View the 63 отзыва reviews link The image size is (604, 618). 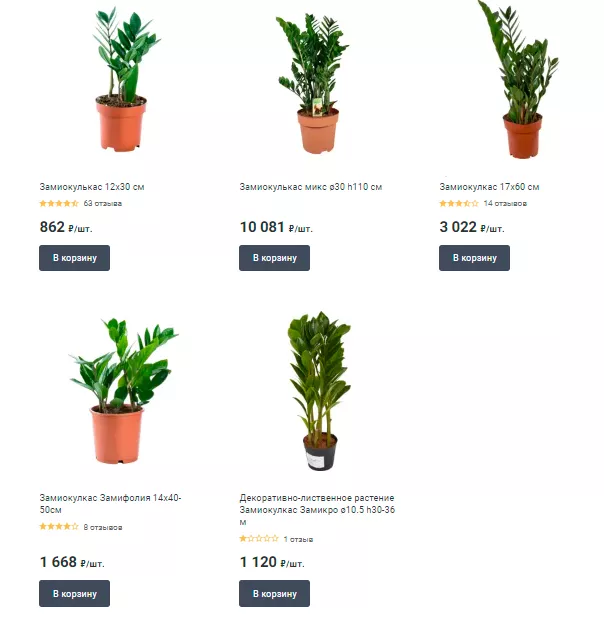[x=103, y=203]
